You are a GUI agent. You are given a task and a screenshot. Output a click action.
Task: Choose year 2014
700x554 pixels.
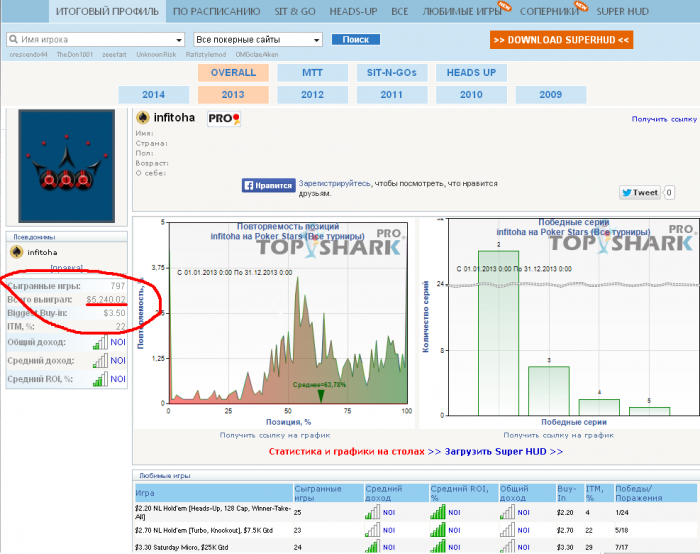154,95
